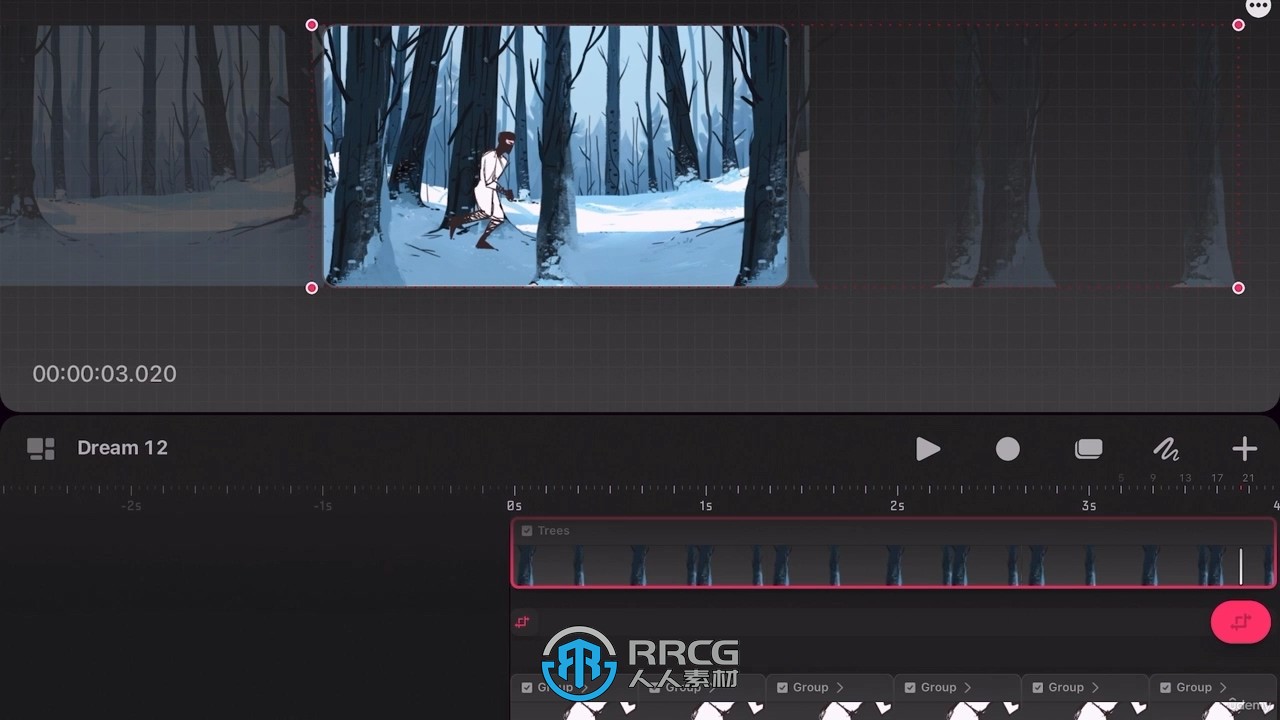Select the bottom-right pink transform handle
Image resolution: width=1280 pixels, height=720 pixels.
pyautogui.click(x=1238, y=288)
